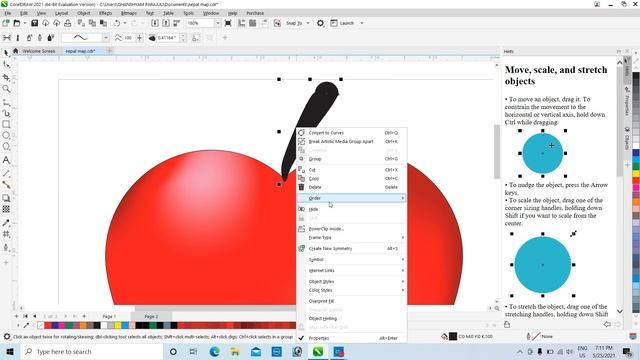Click the Save disk icon
This screenshot has width=640, height=360.
point(35,23)
